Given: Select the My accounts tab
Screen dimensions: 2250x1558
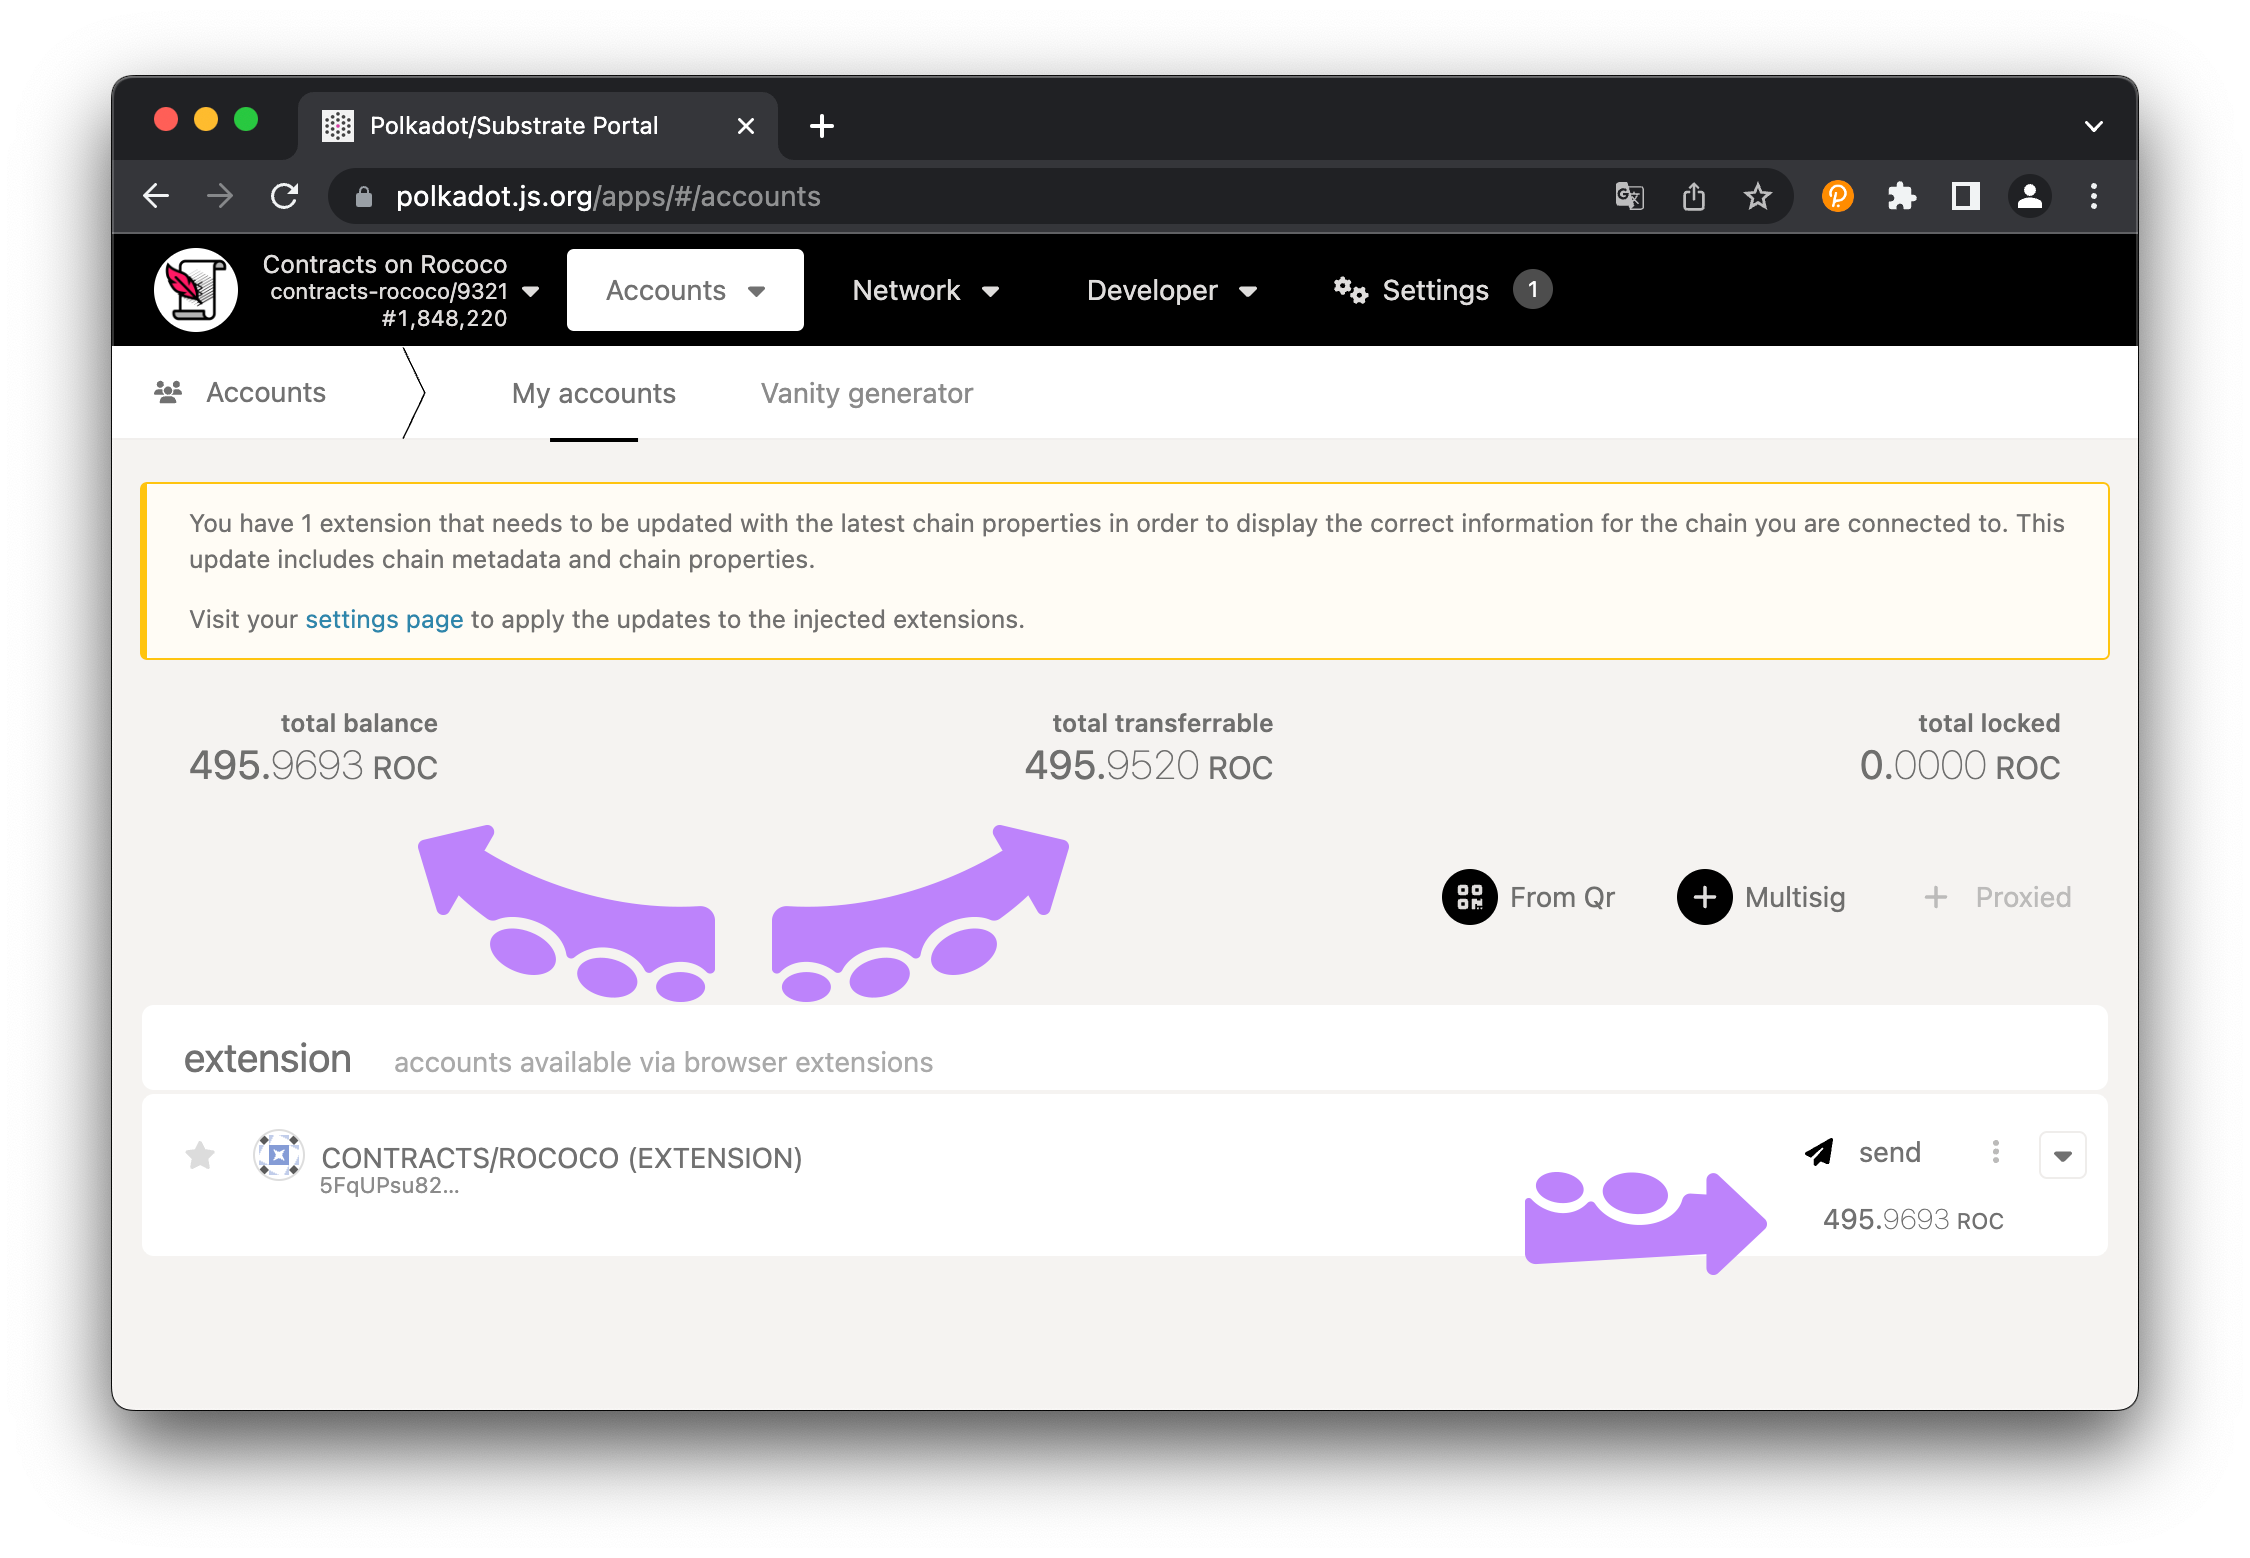Looking at the screenshot, I should point(592,393).
